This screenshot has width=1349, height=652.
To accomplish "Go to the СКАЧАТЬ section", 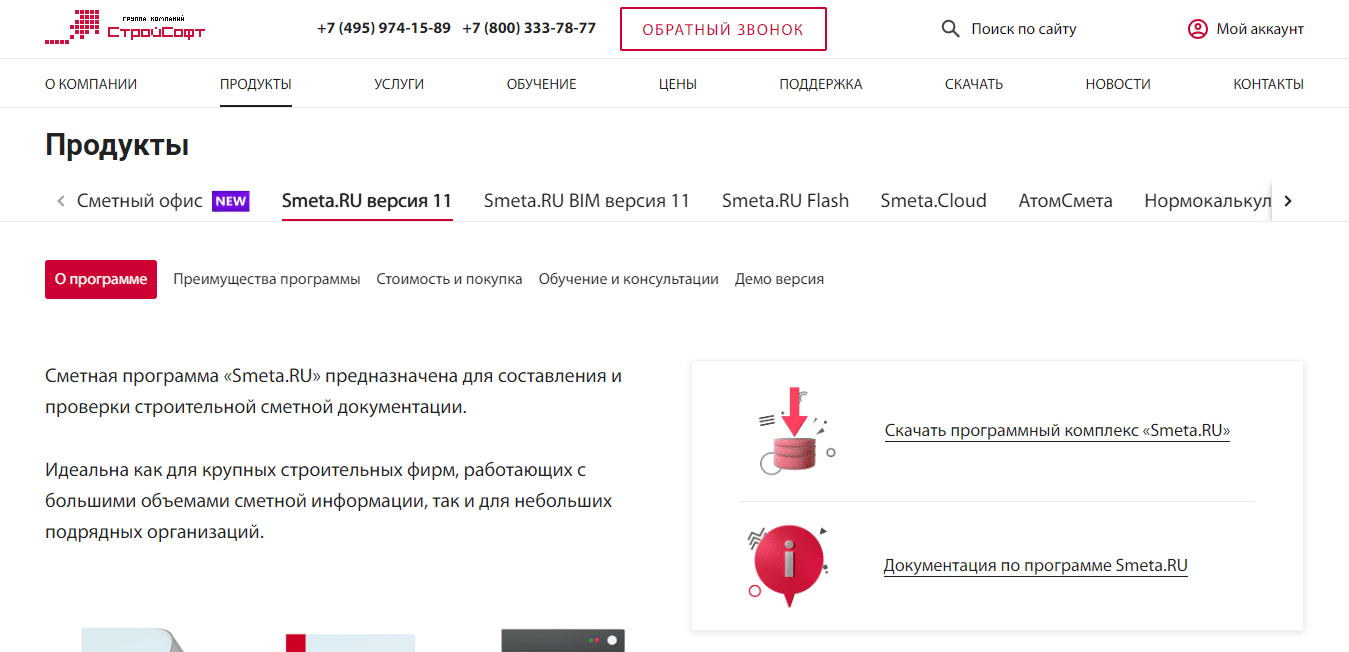I will click(x=974, y=84).
